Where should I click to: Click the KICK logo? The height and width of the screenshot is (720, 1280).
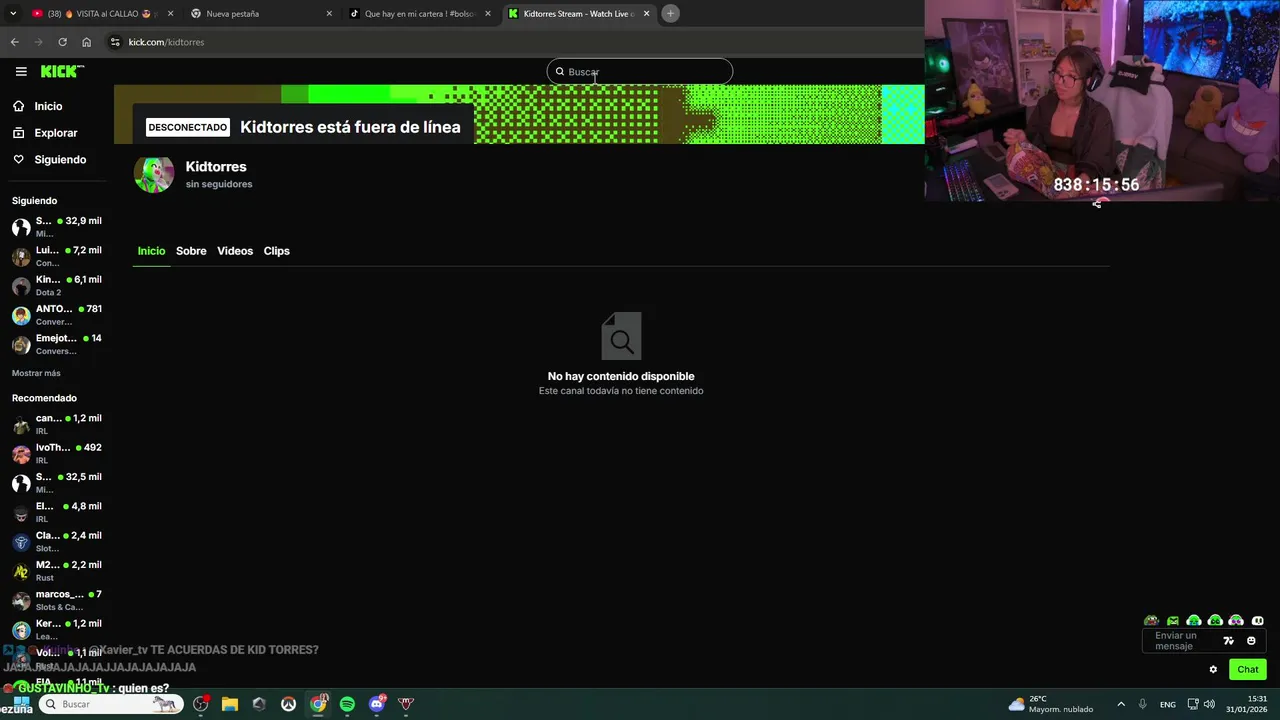pyautogui.click(x=62, y=71)
